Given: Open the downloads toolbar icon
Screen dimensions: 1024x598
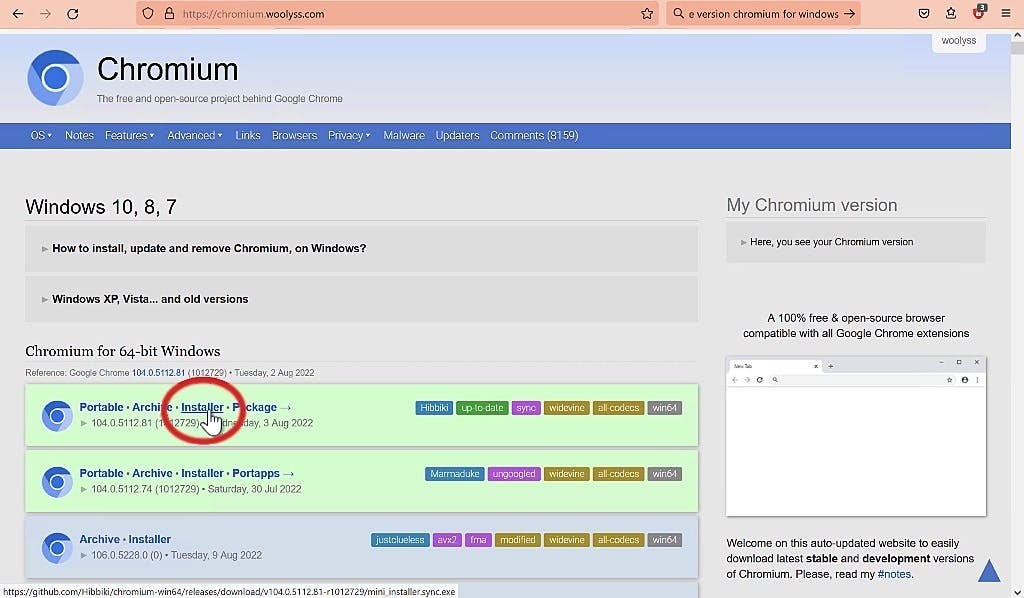Looking at the screenshot, I should [951, 13].
